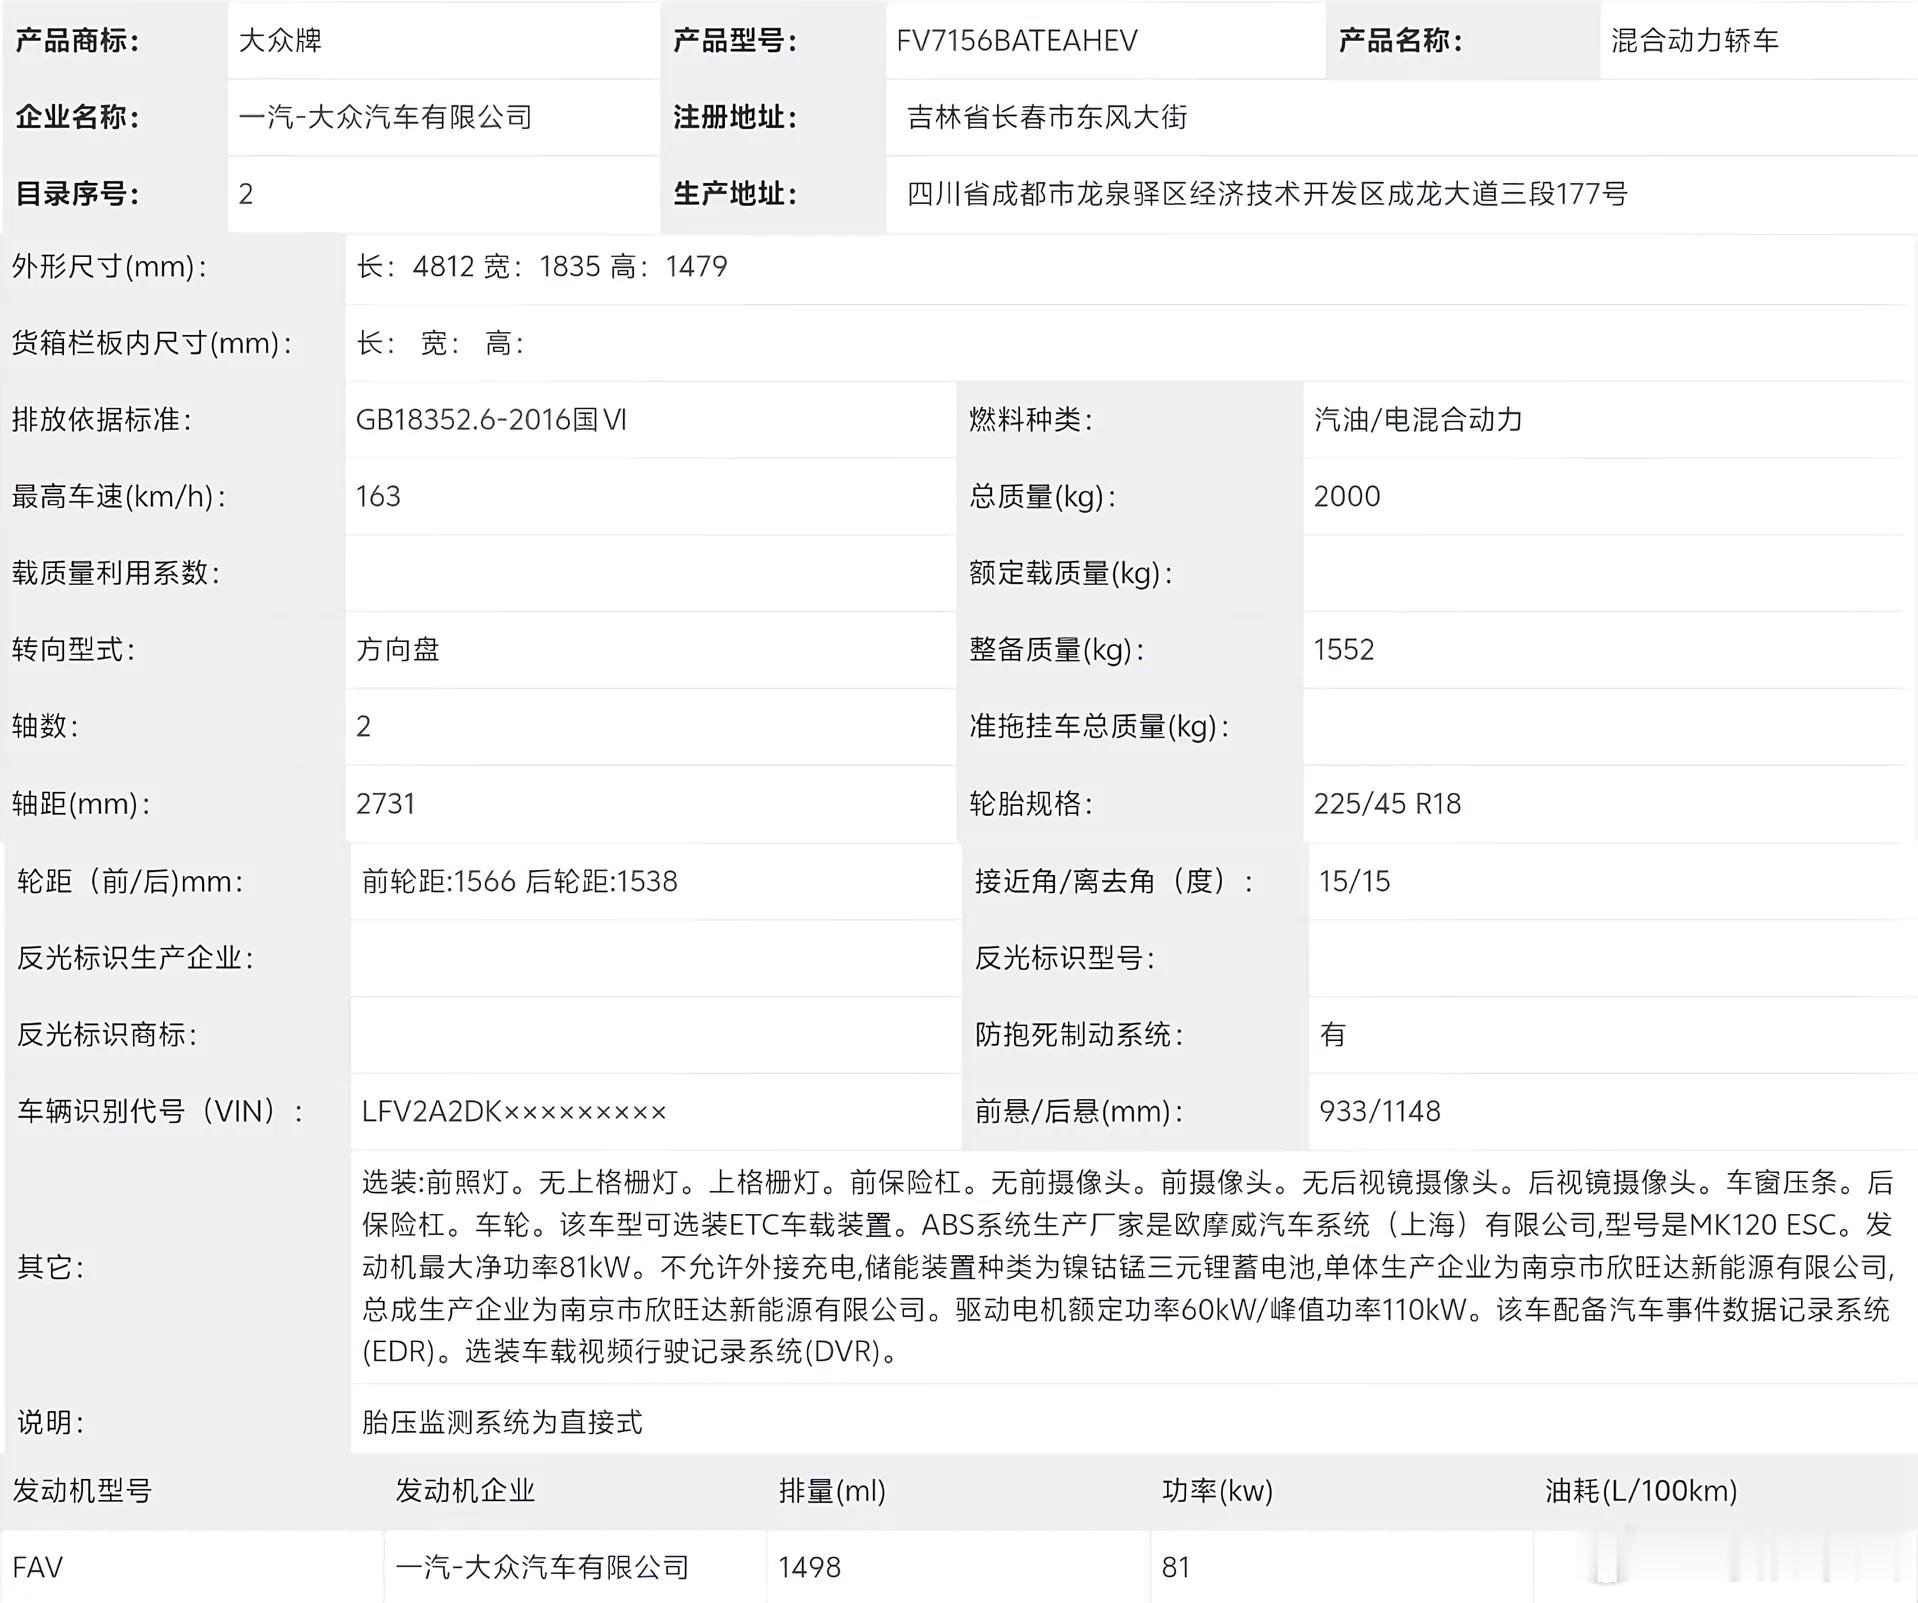
Task: Select the wheelbase value 2731
Action: tap(385, 804)
